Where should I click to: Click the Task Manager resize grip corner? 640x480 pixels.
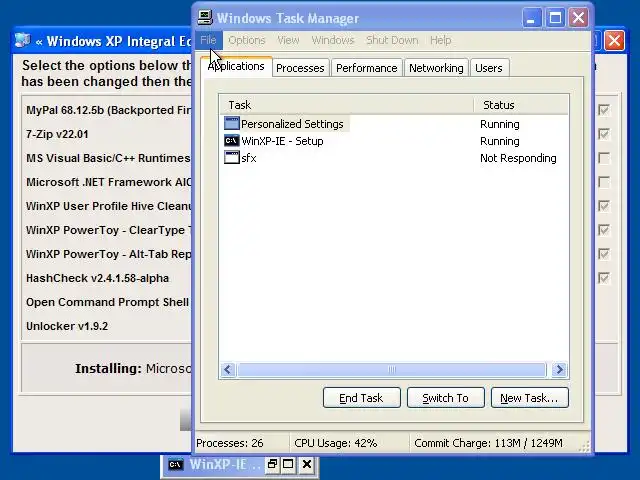click(x=584, y=447)
